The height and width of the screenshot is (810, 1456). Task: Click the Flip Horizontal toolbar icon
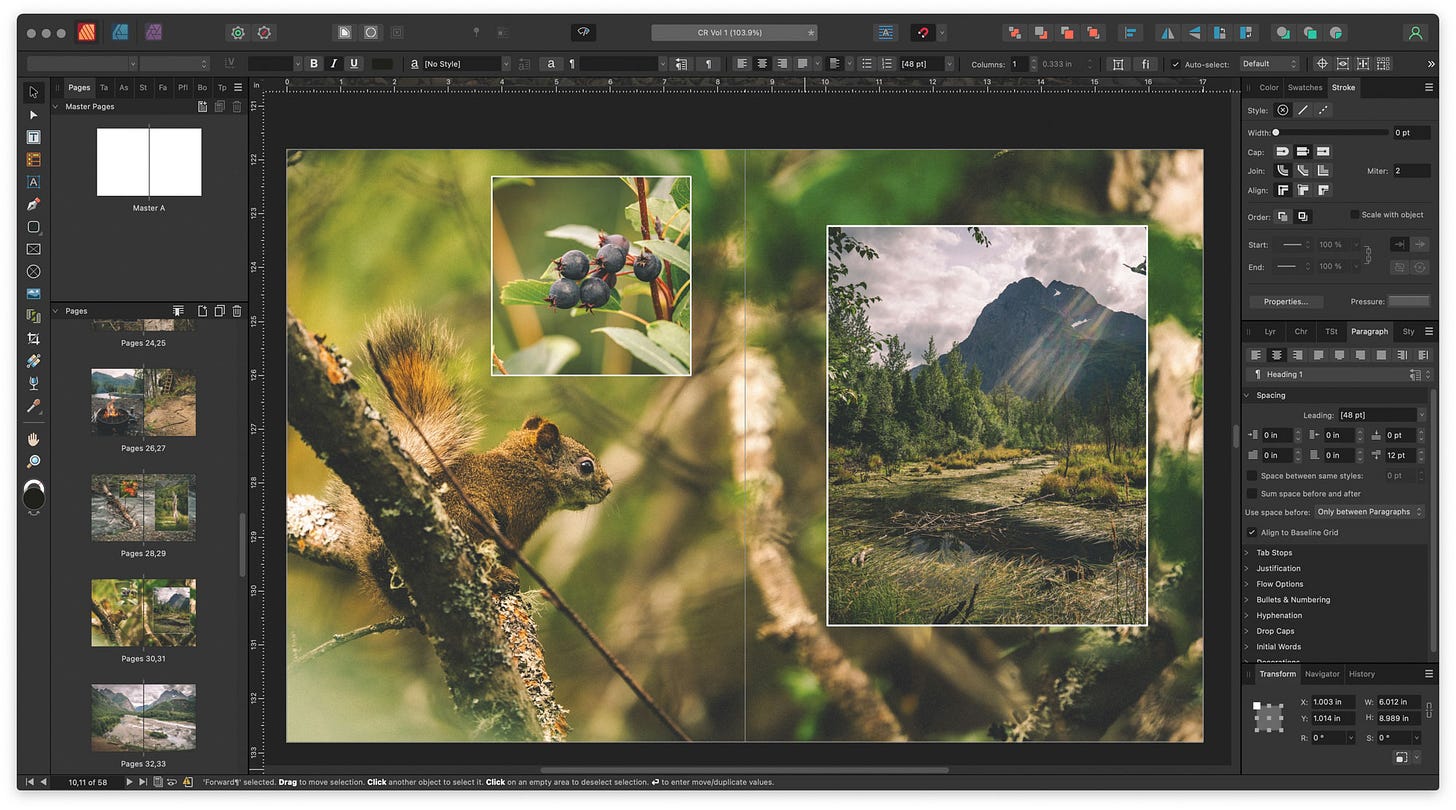pyautogui.click(x=1167, y=33)
